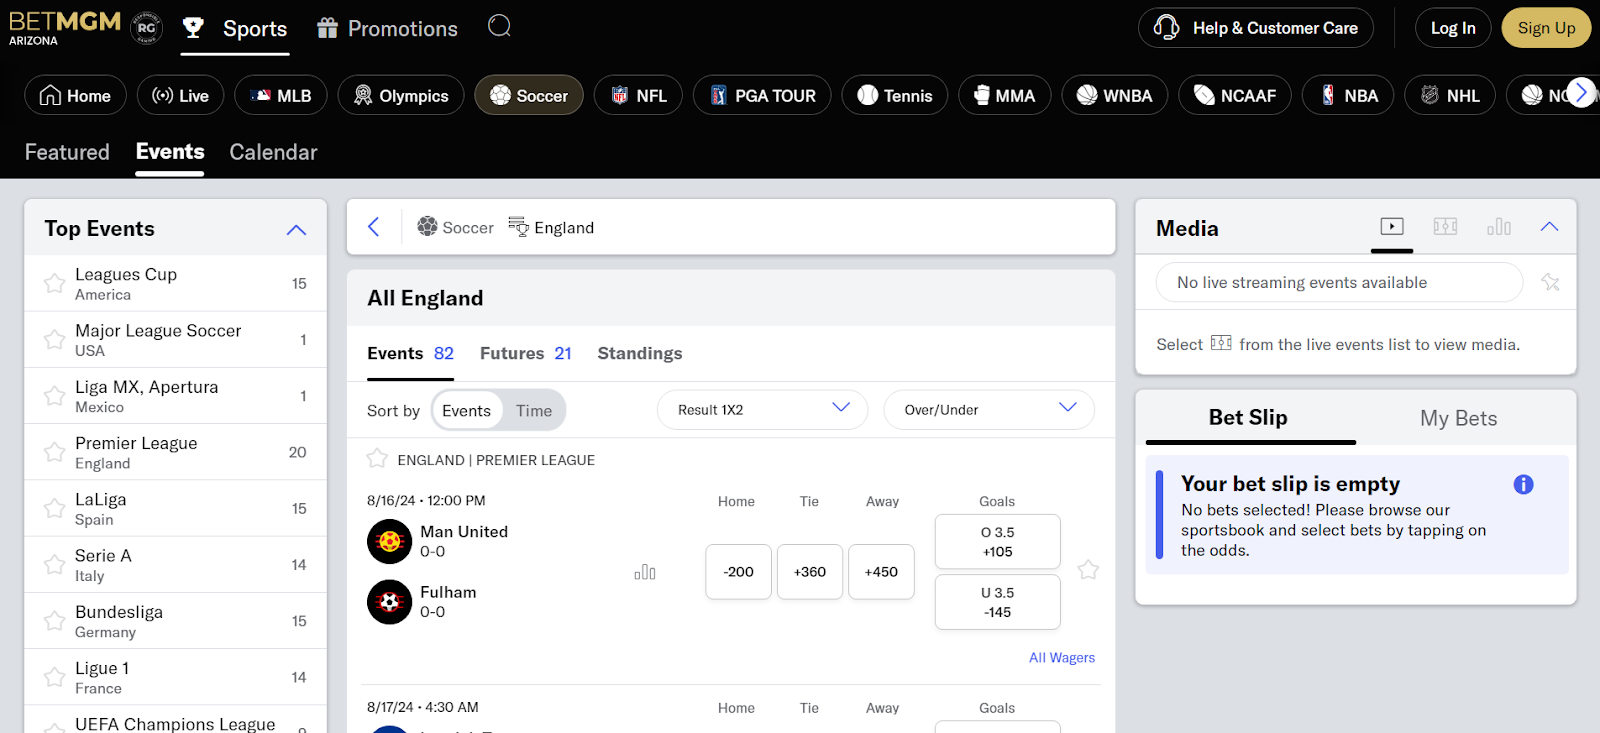Show more sports with right arrow
Viewport: 1600px width, 733px height.
click(1580, 93)
